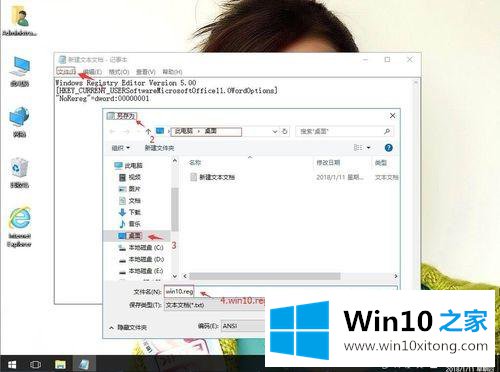Select 本地磁盘 (D:) in navigation tree
The width and height of the screenshot is (500, 372).
(141, 259)
